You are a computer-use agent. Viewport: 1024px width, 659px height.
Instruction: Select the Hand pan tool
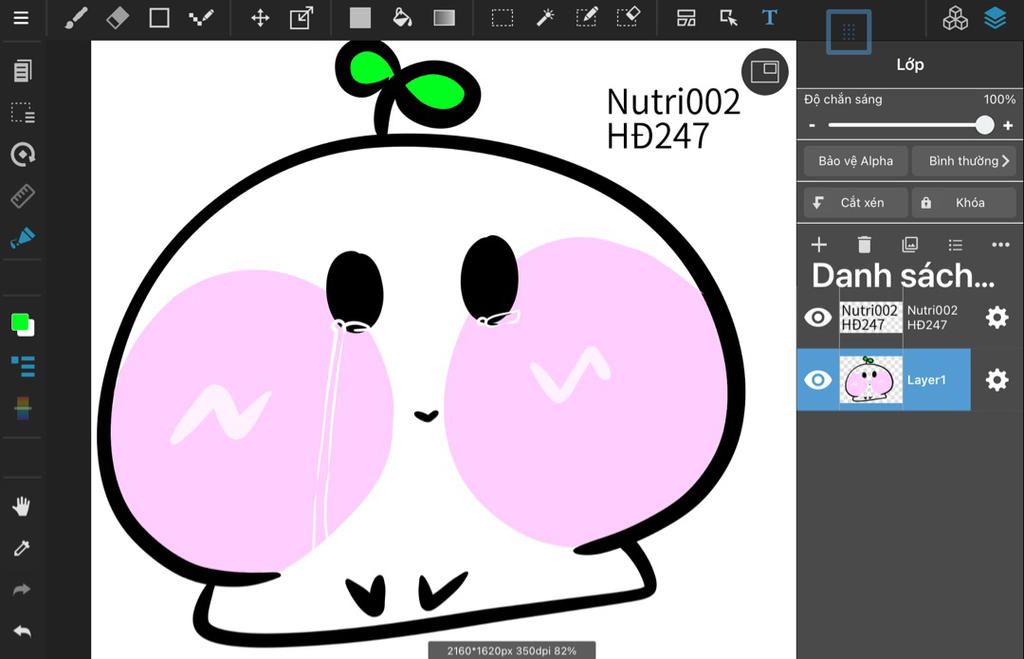pos(22,506)
